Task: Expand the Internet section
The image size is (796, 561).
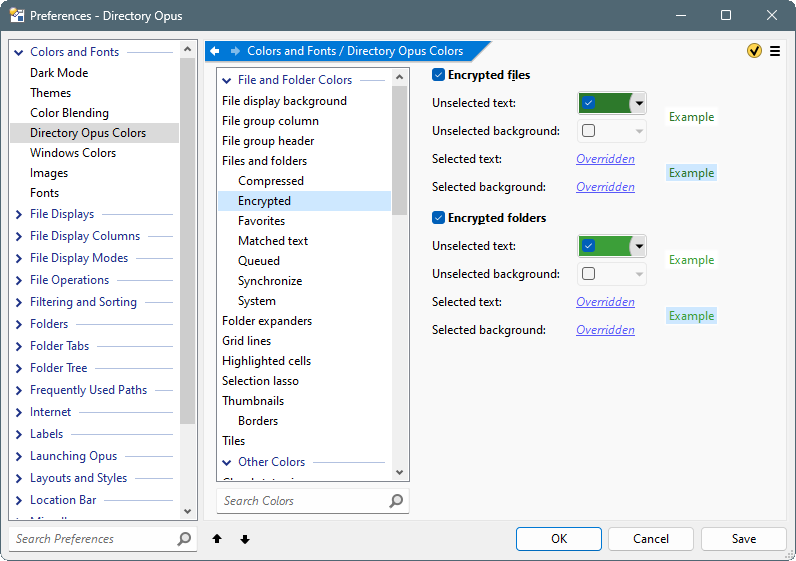Action: [x=19, y=412]
